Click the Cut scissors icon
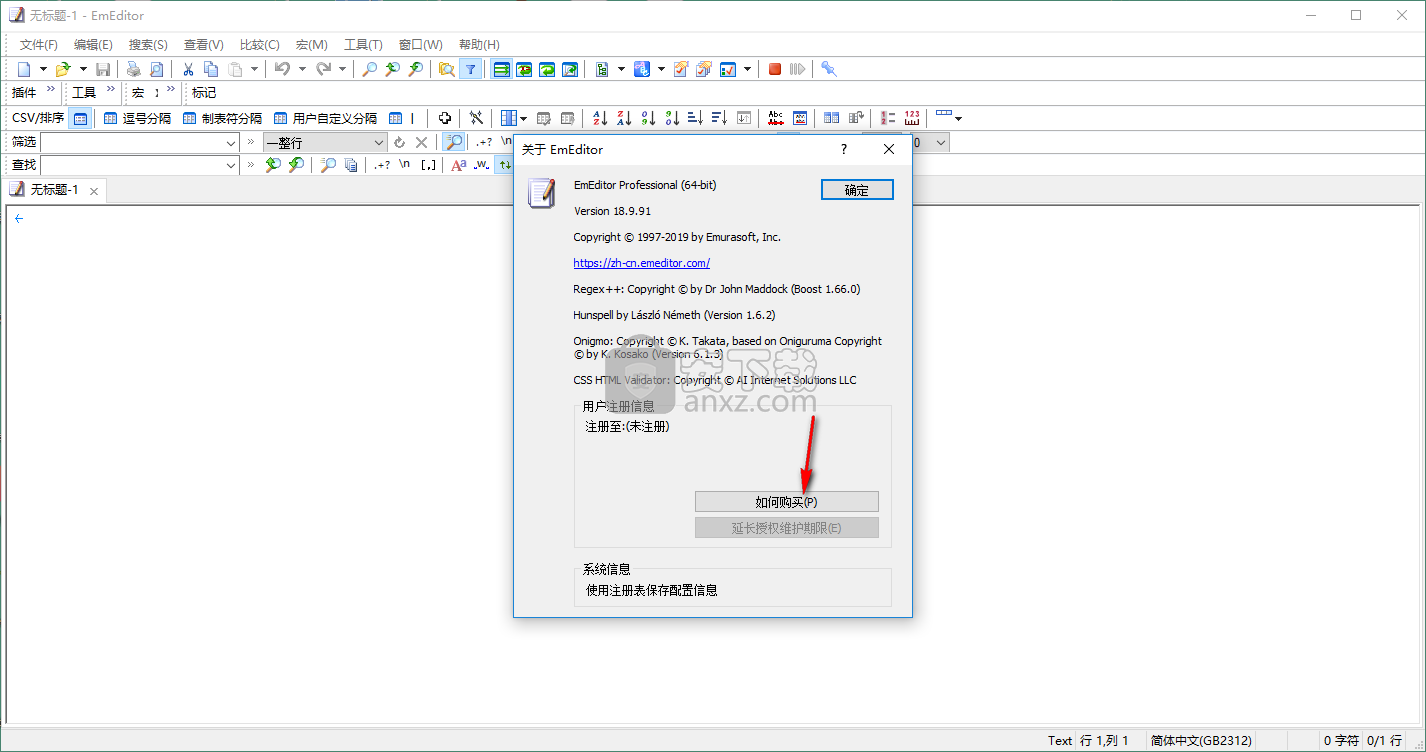This screenshot has height=752, width=1426. (x=187, y=69)
